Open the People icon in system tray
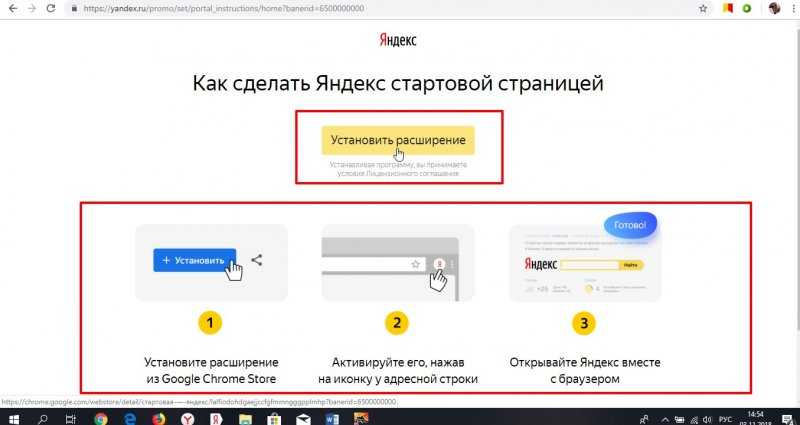Viewport: 800px width, 425px height. [644, 419]
